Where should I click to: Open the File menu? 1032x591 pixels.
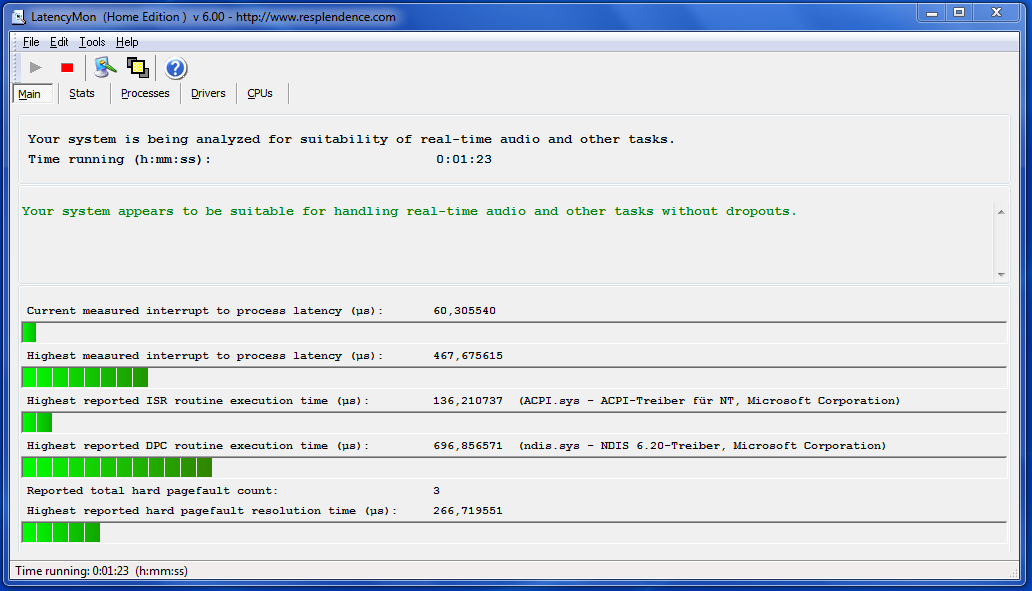[x=31, y=42]
